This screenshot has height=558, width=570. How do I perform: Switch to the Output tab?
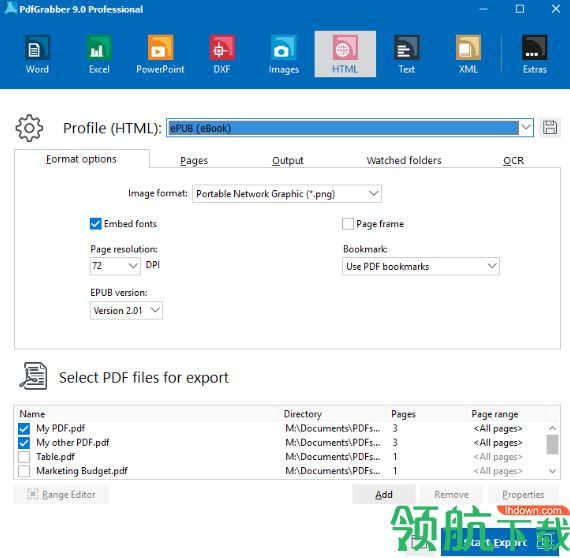tap(288, 160)
